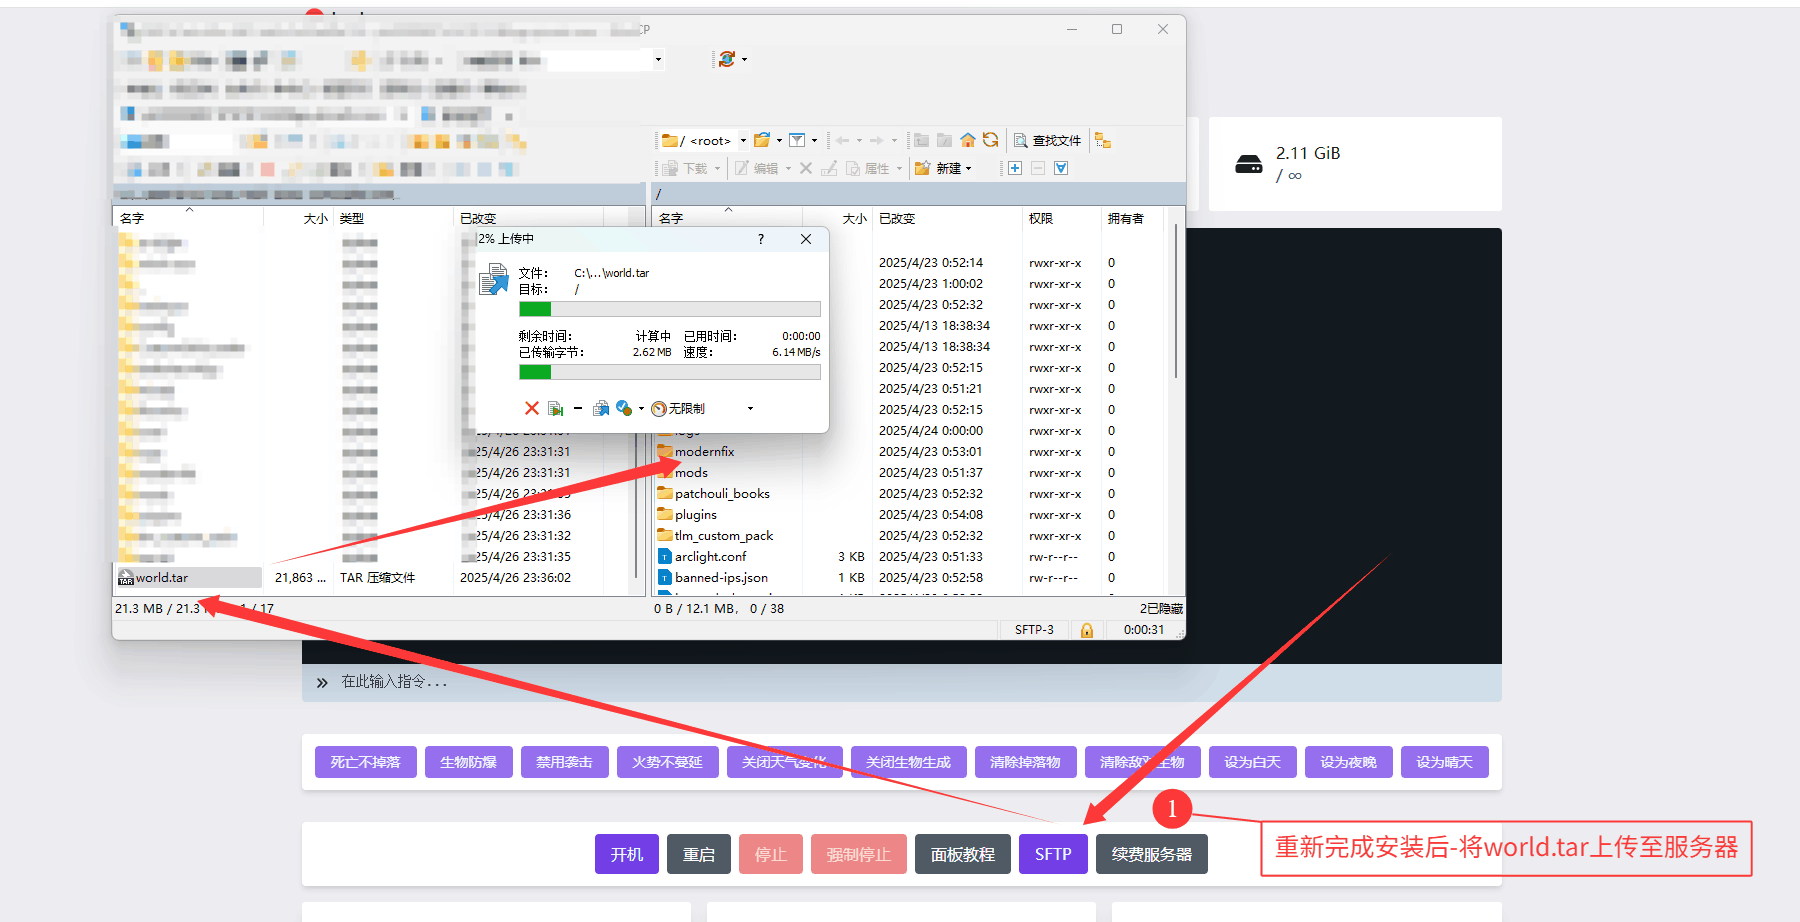Screen dimensions: 1800x922
Task: Click the lock icon in WinSCP status bar
Action: pyautogui.click(x=1086, y=630)
